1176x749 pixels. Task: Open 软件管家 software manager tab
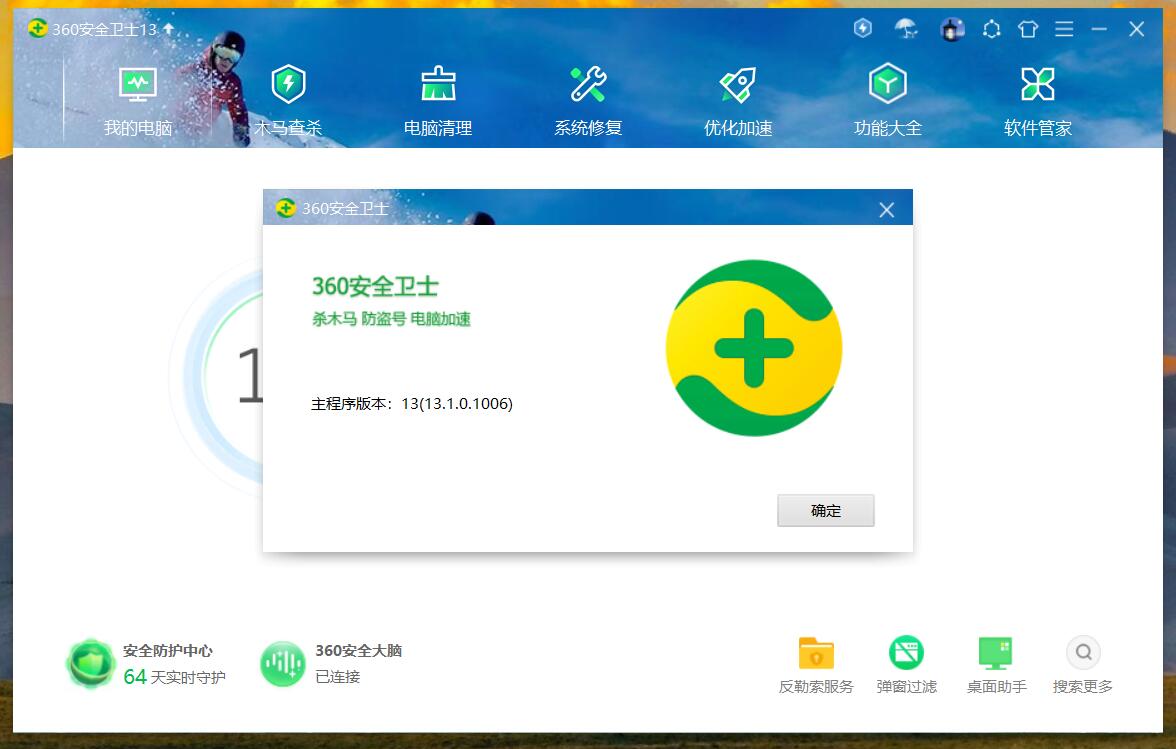click(x=1038, y=102)
